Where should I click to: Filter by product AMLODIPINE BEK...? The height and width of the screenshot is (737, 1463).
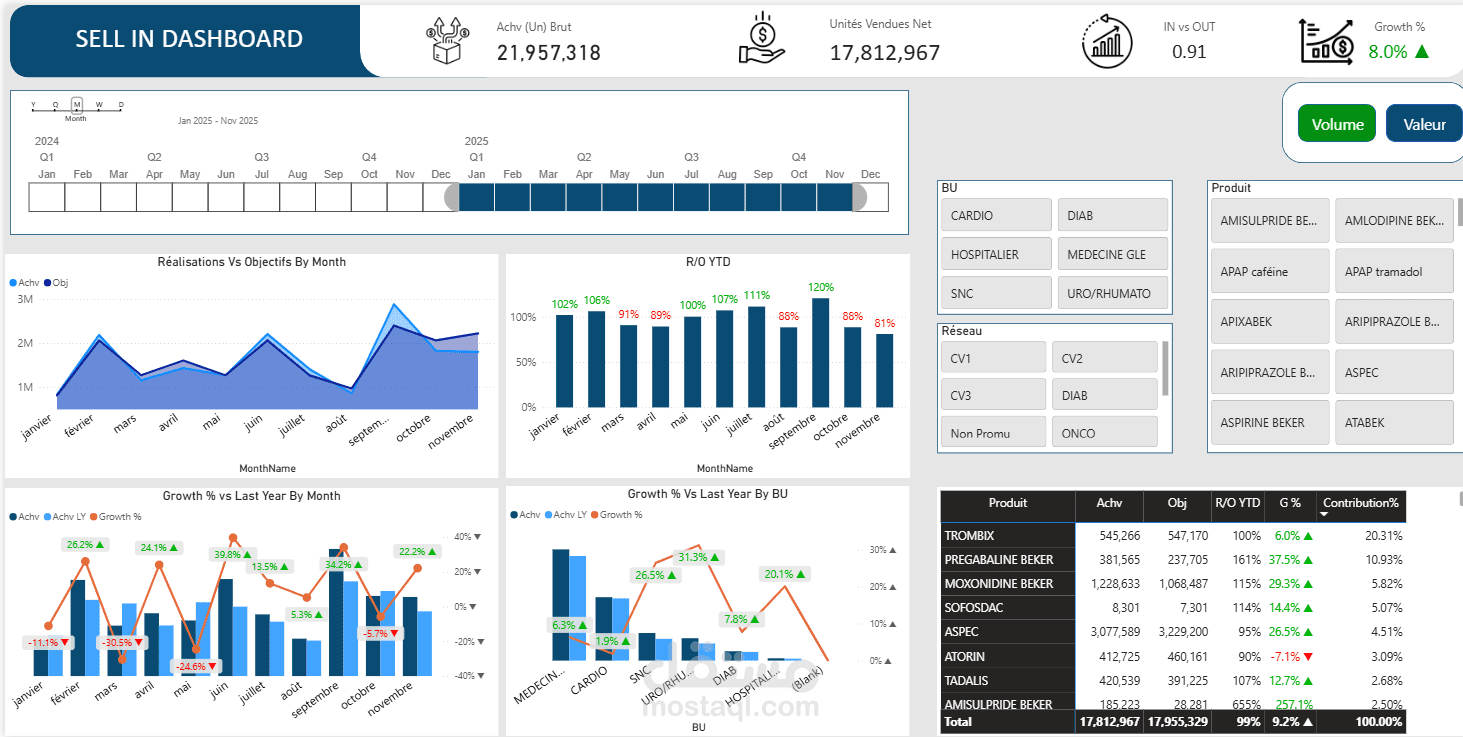(1394, 220)
